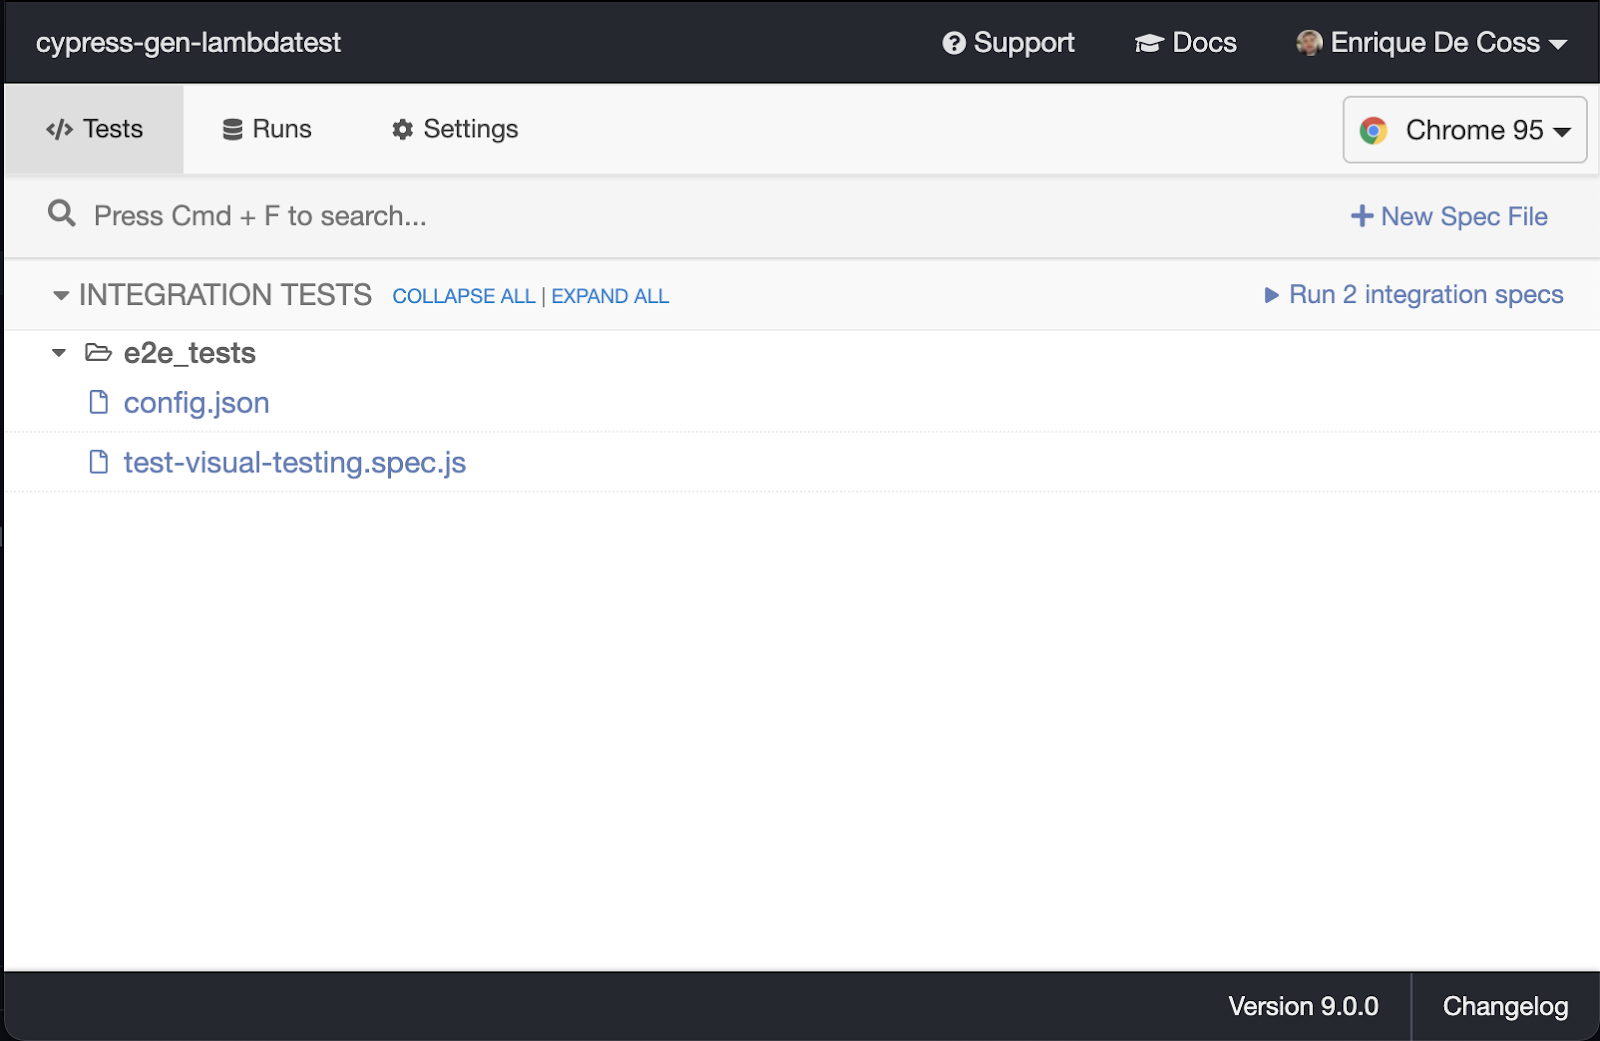Viewport: 1600px width, 1041px height.
Task: Click the e2e_tests open folder icon
Action: (98, 352)
